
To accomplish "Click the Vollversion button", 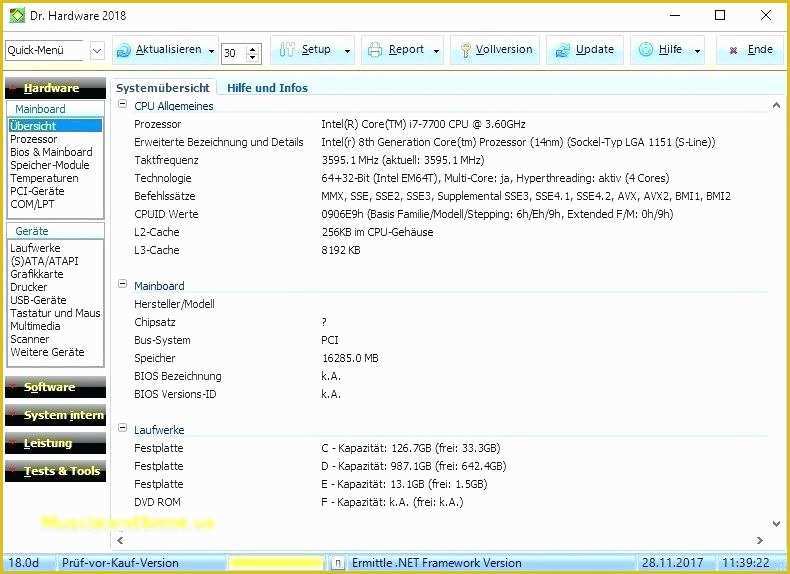I will click(495, 50).
